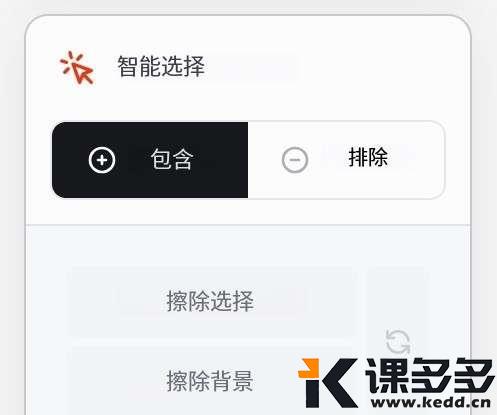Click the 擦除背景 button

[211, 381]
